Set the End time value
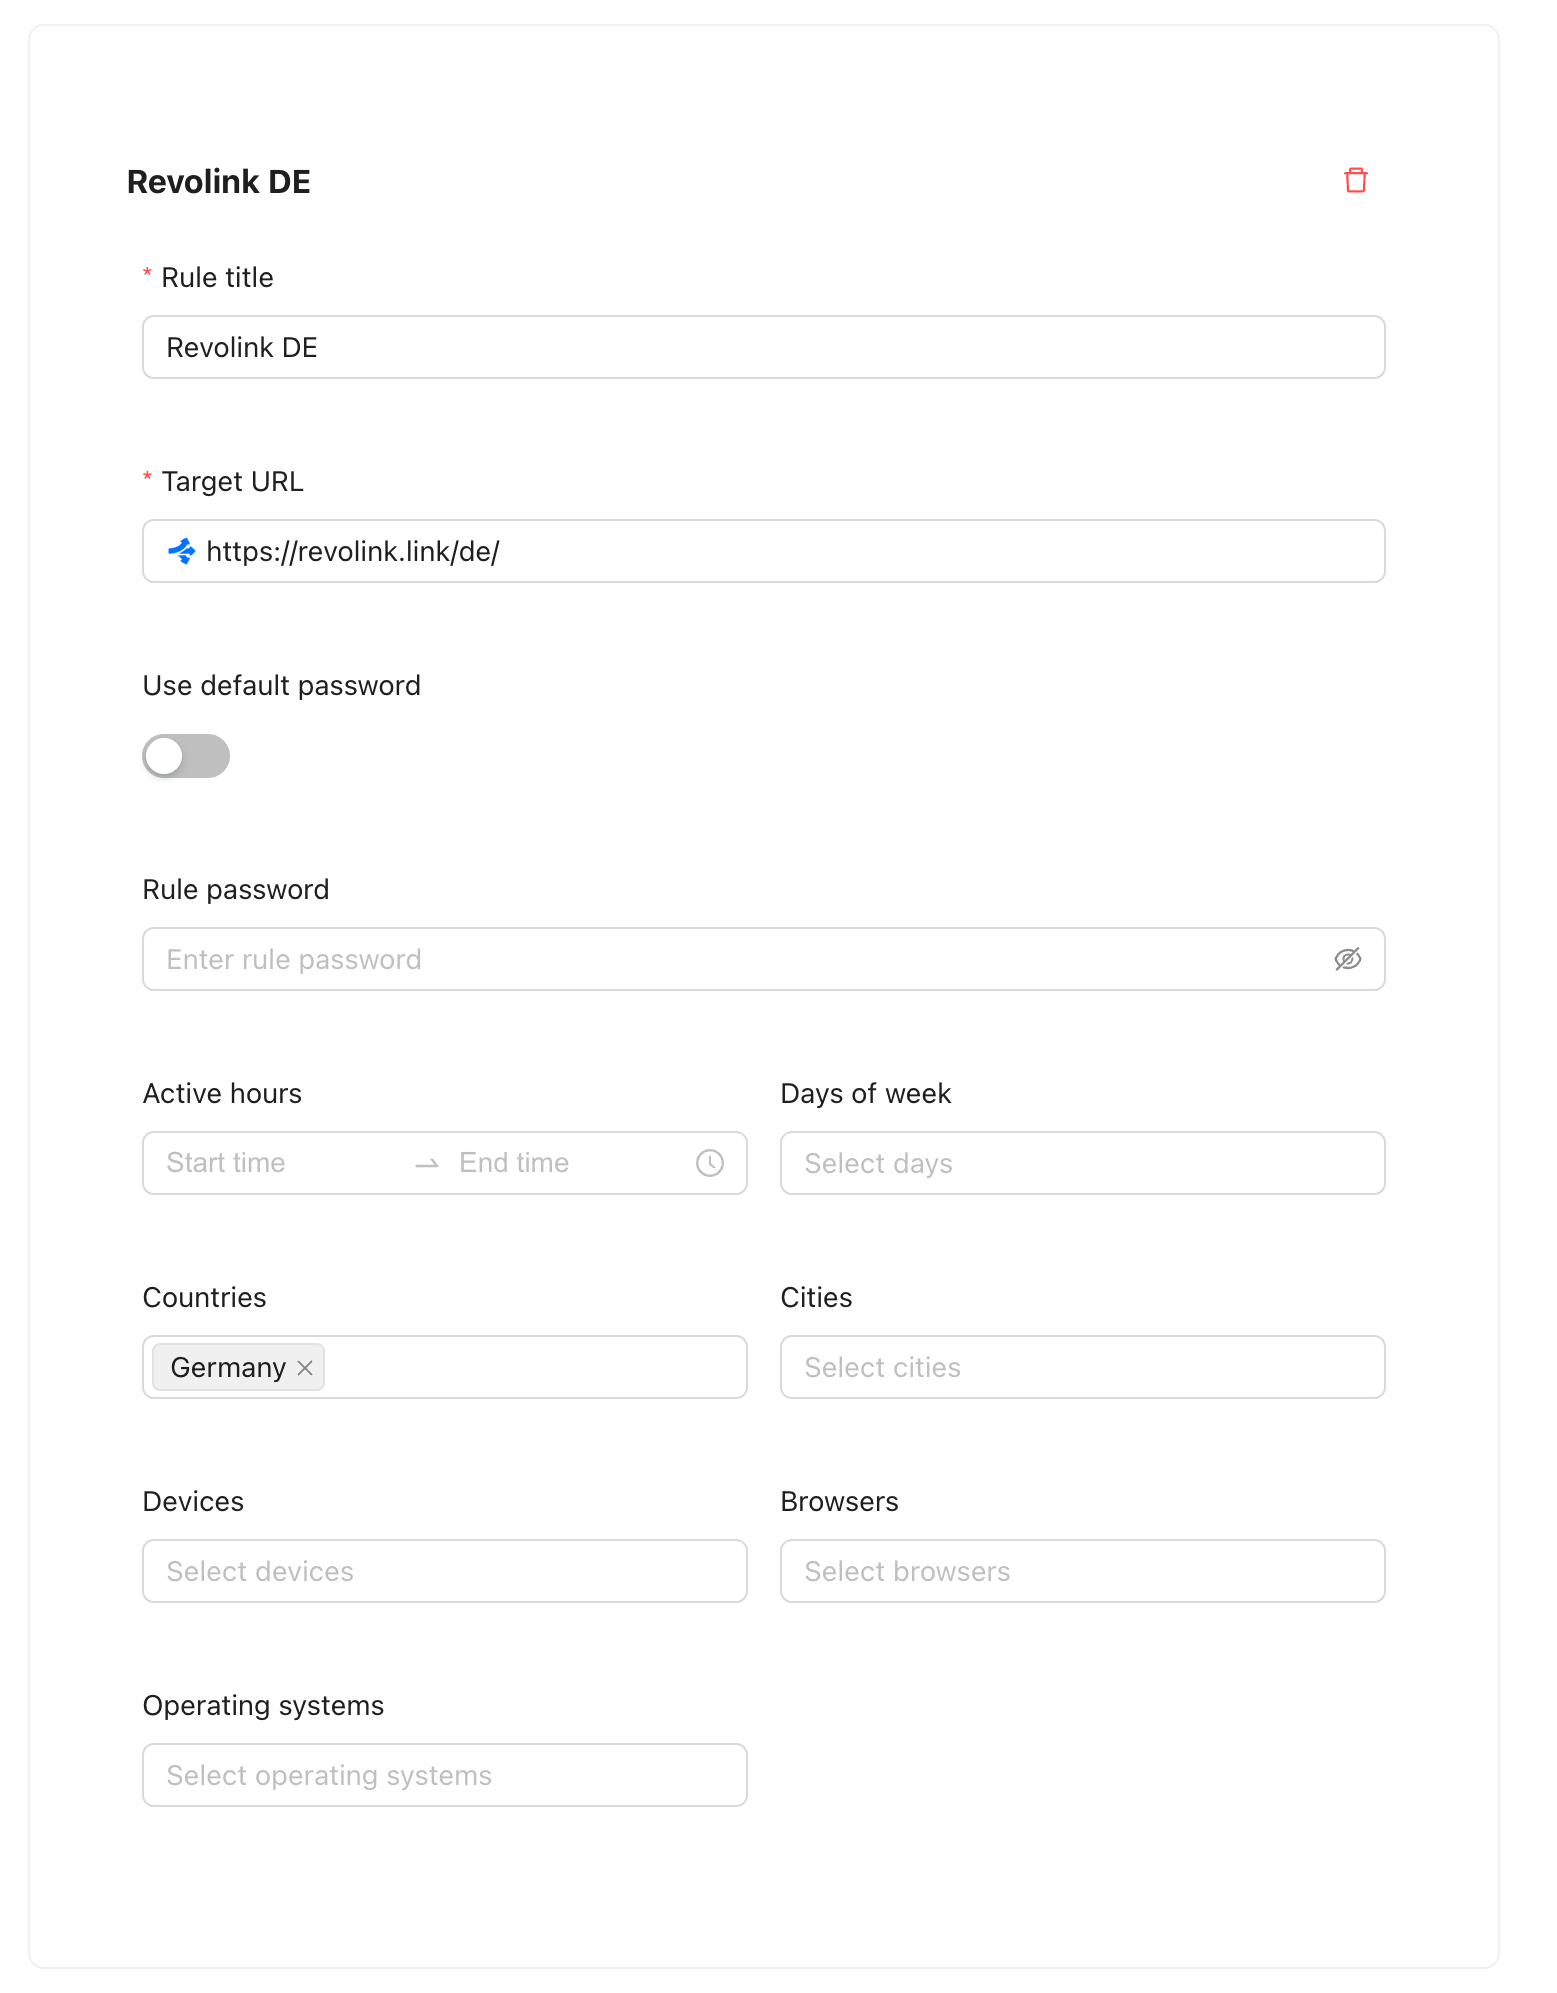Viewport: 1557px width, 1993px height. (x=570, y=1163)
